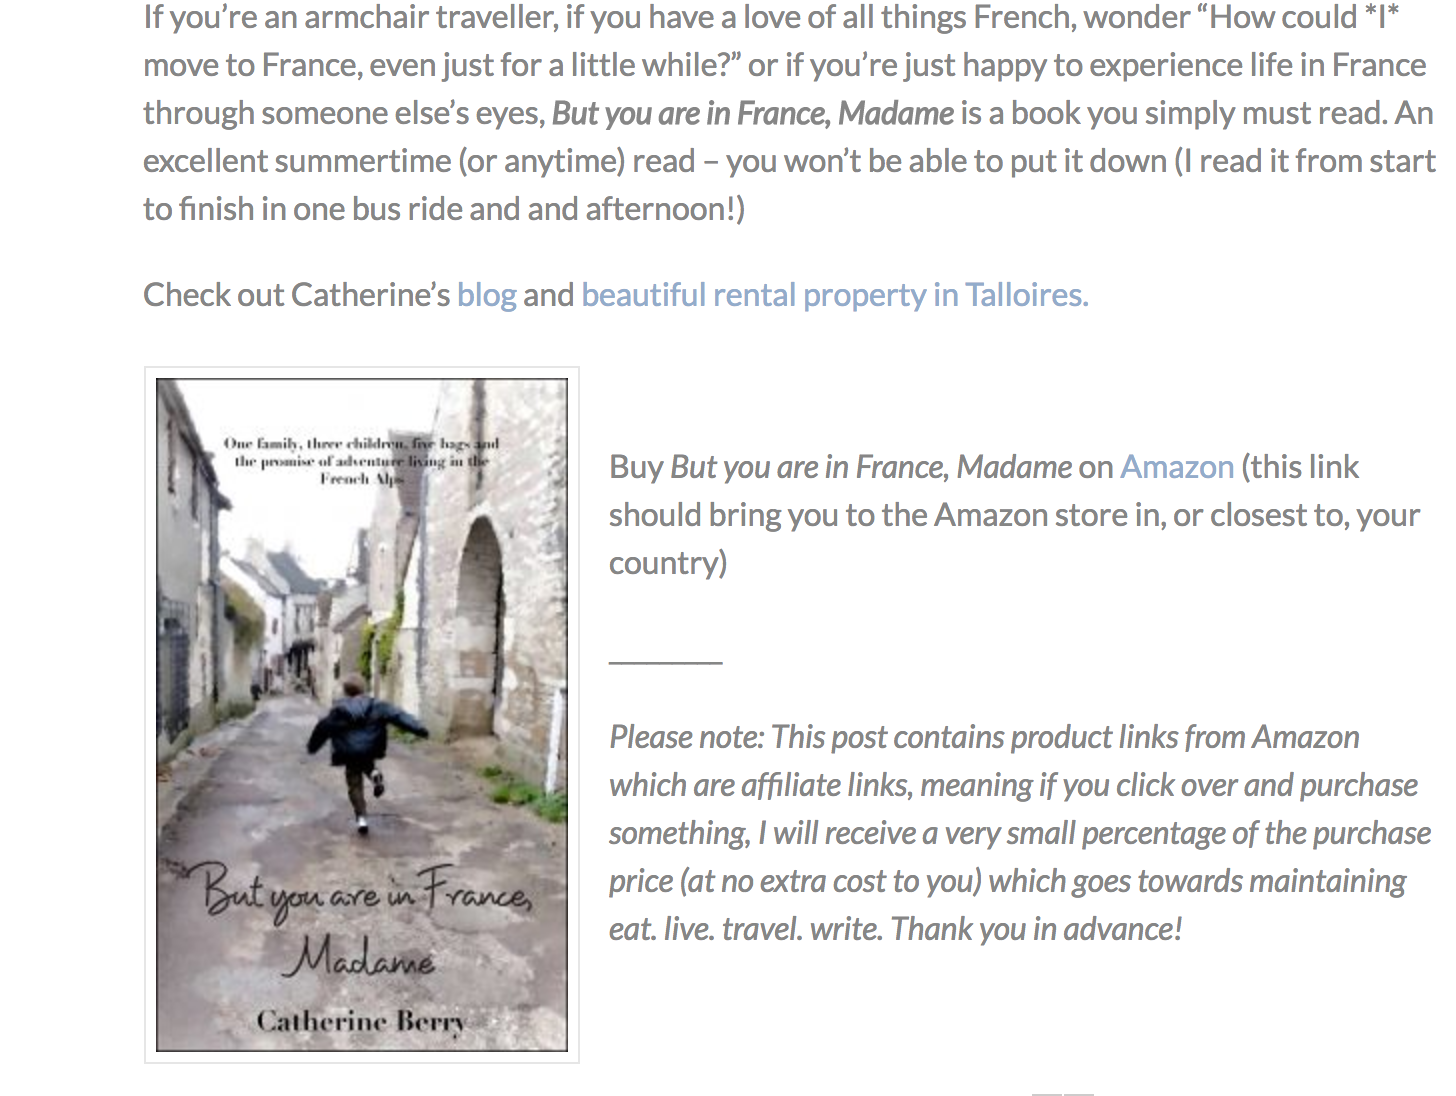The image size is (1456, 1096).
Task: Click the "Check out Catherine's" text
Action: tap(297, 295)
